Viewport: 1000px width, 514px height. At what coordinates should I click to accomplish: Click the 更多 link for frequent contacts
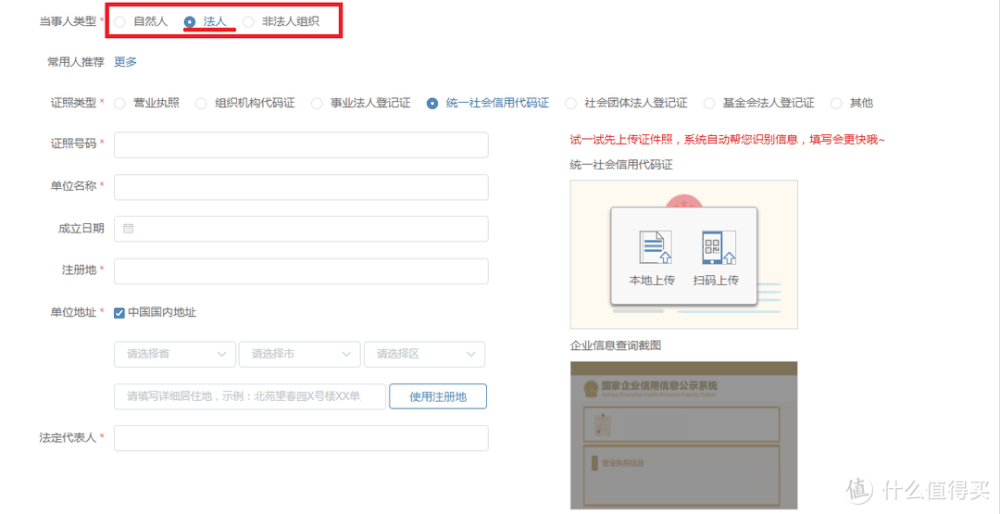click(125, 62)
